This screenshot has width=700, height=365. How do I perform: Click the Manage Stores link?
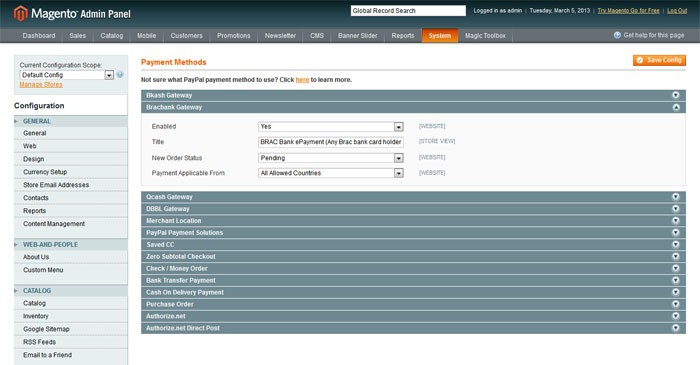pos(41,84)
